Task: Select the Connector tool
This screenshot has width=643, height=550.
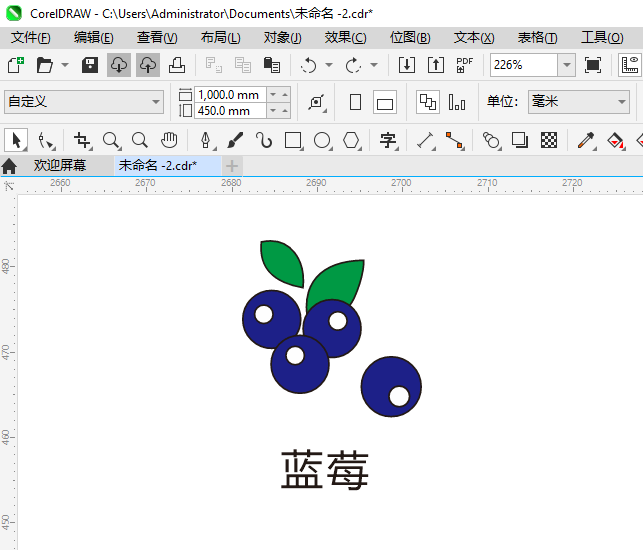Action: pos(455,141)
